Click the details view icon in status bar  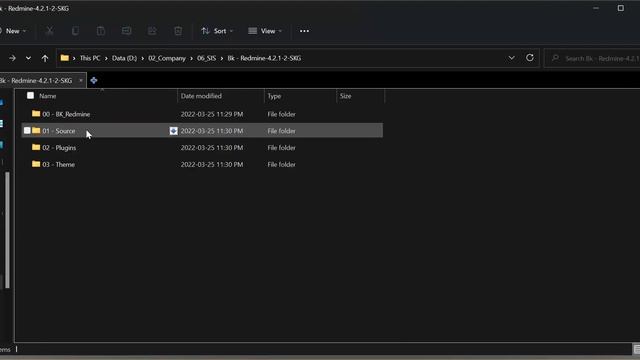click(636, 349)
